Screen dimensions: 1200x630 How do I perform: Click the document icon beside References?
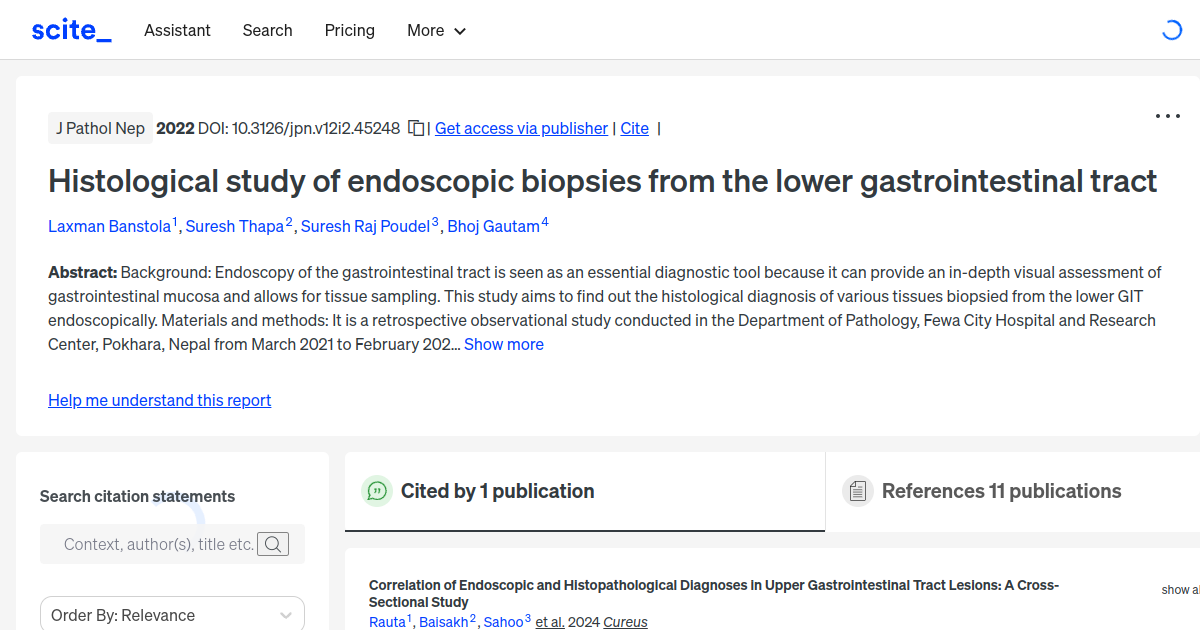[858, 490]
